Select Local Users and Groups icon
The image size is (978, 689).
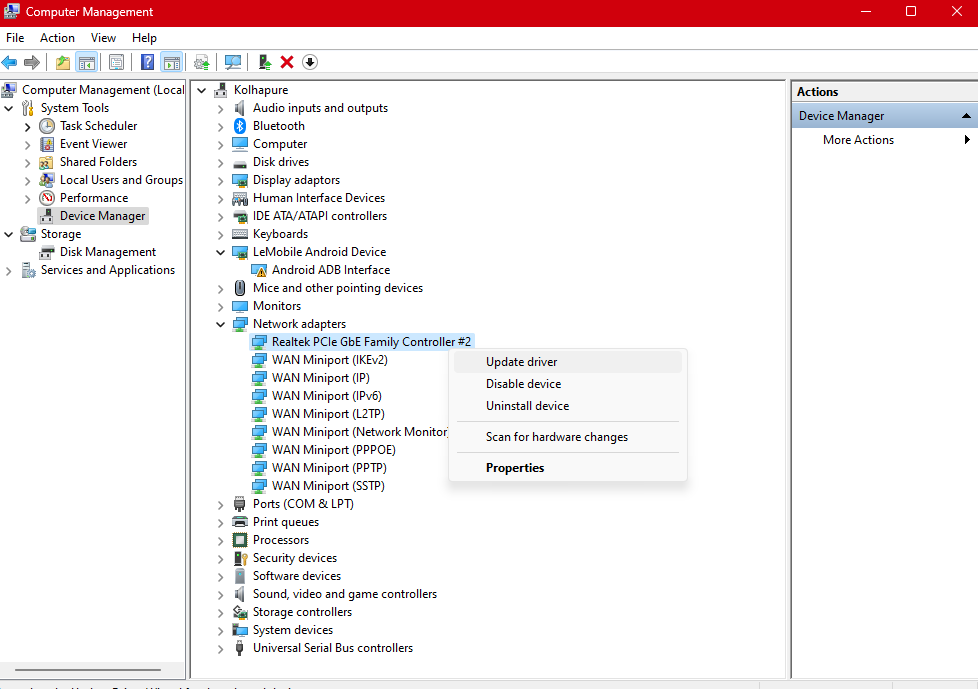click(x=47, y=180)
